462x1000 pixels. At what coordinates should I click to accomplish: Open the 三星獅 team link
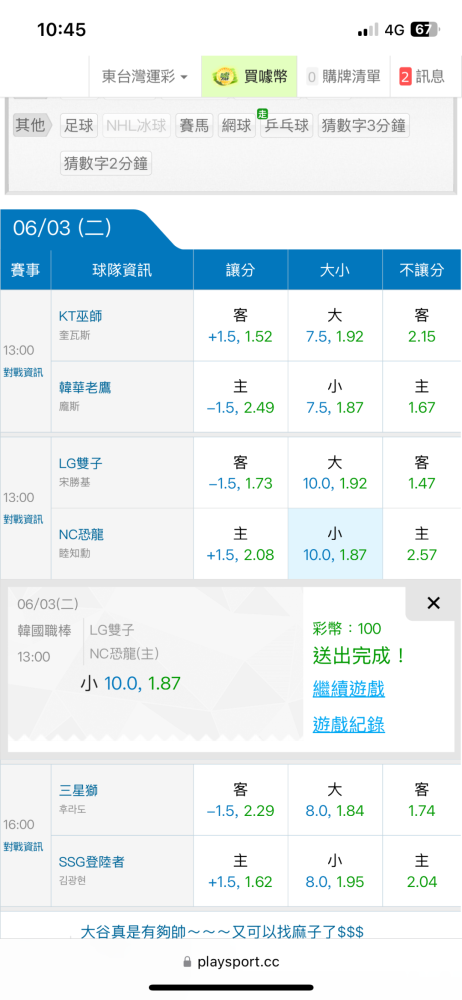pyautogui.click(x=78, y=791)
